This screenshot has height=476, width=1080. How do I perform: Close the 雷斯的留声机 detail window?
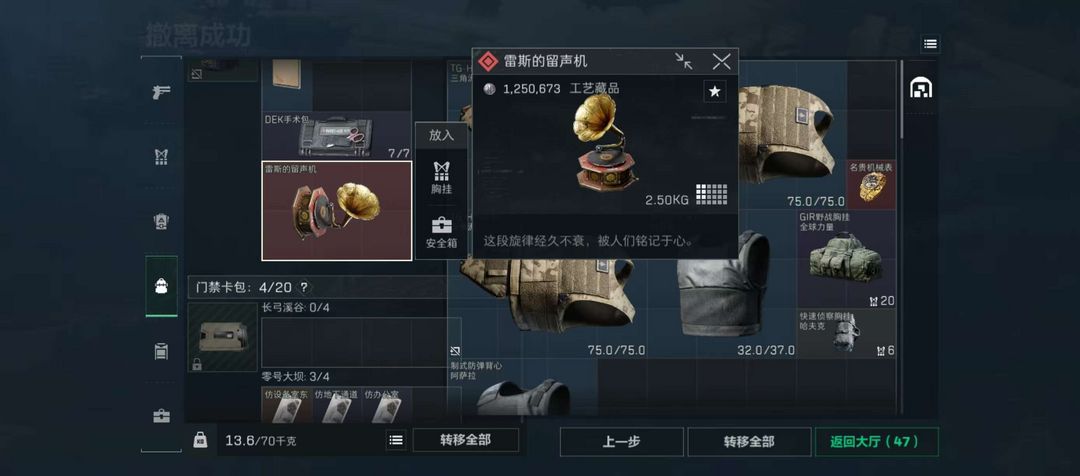(721, 61)
